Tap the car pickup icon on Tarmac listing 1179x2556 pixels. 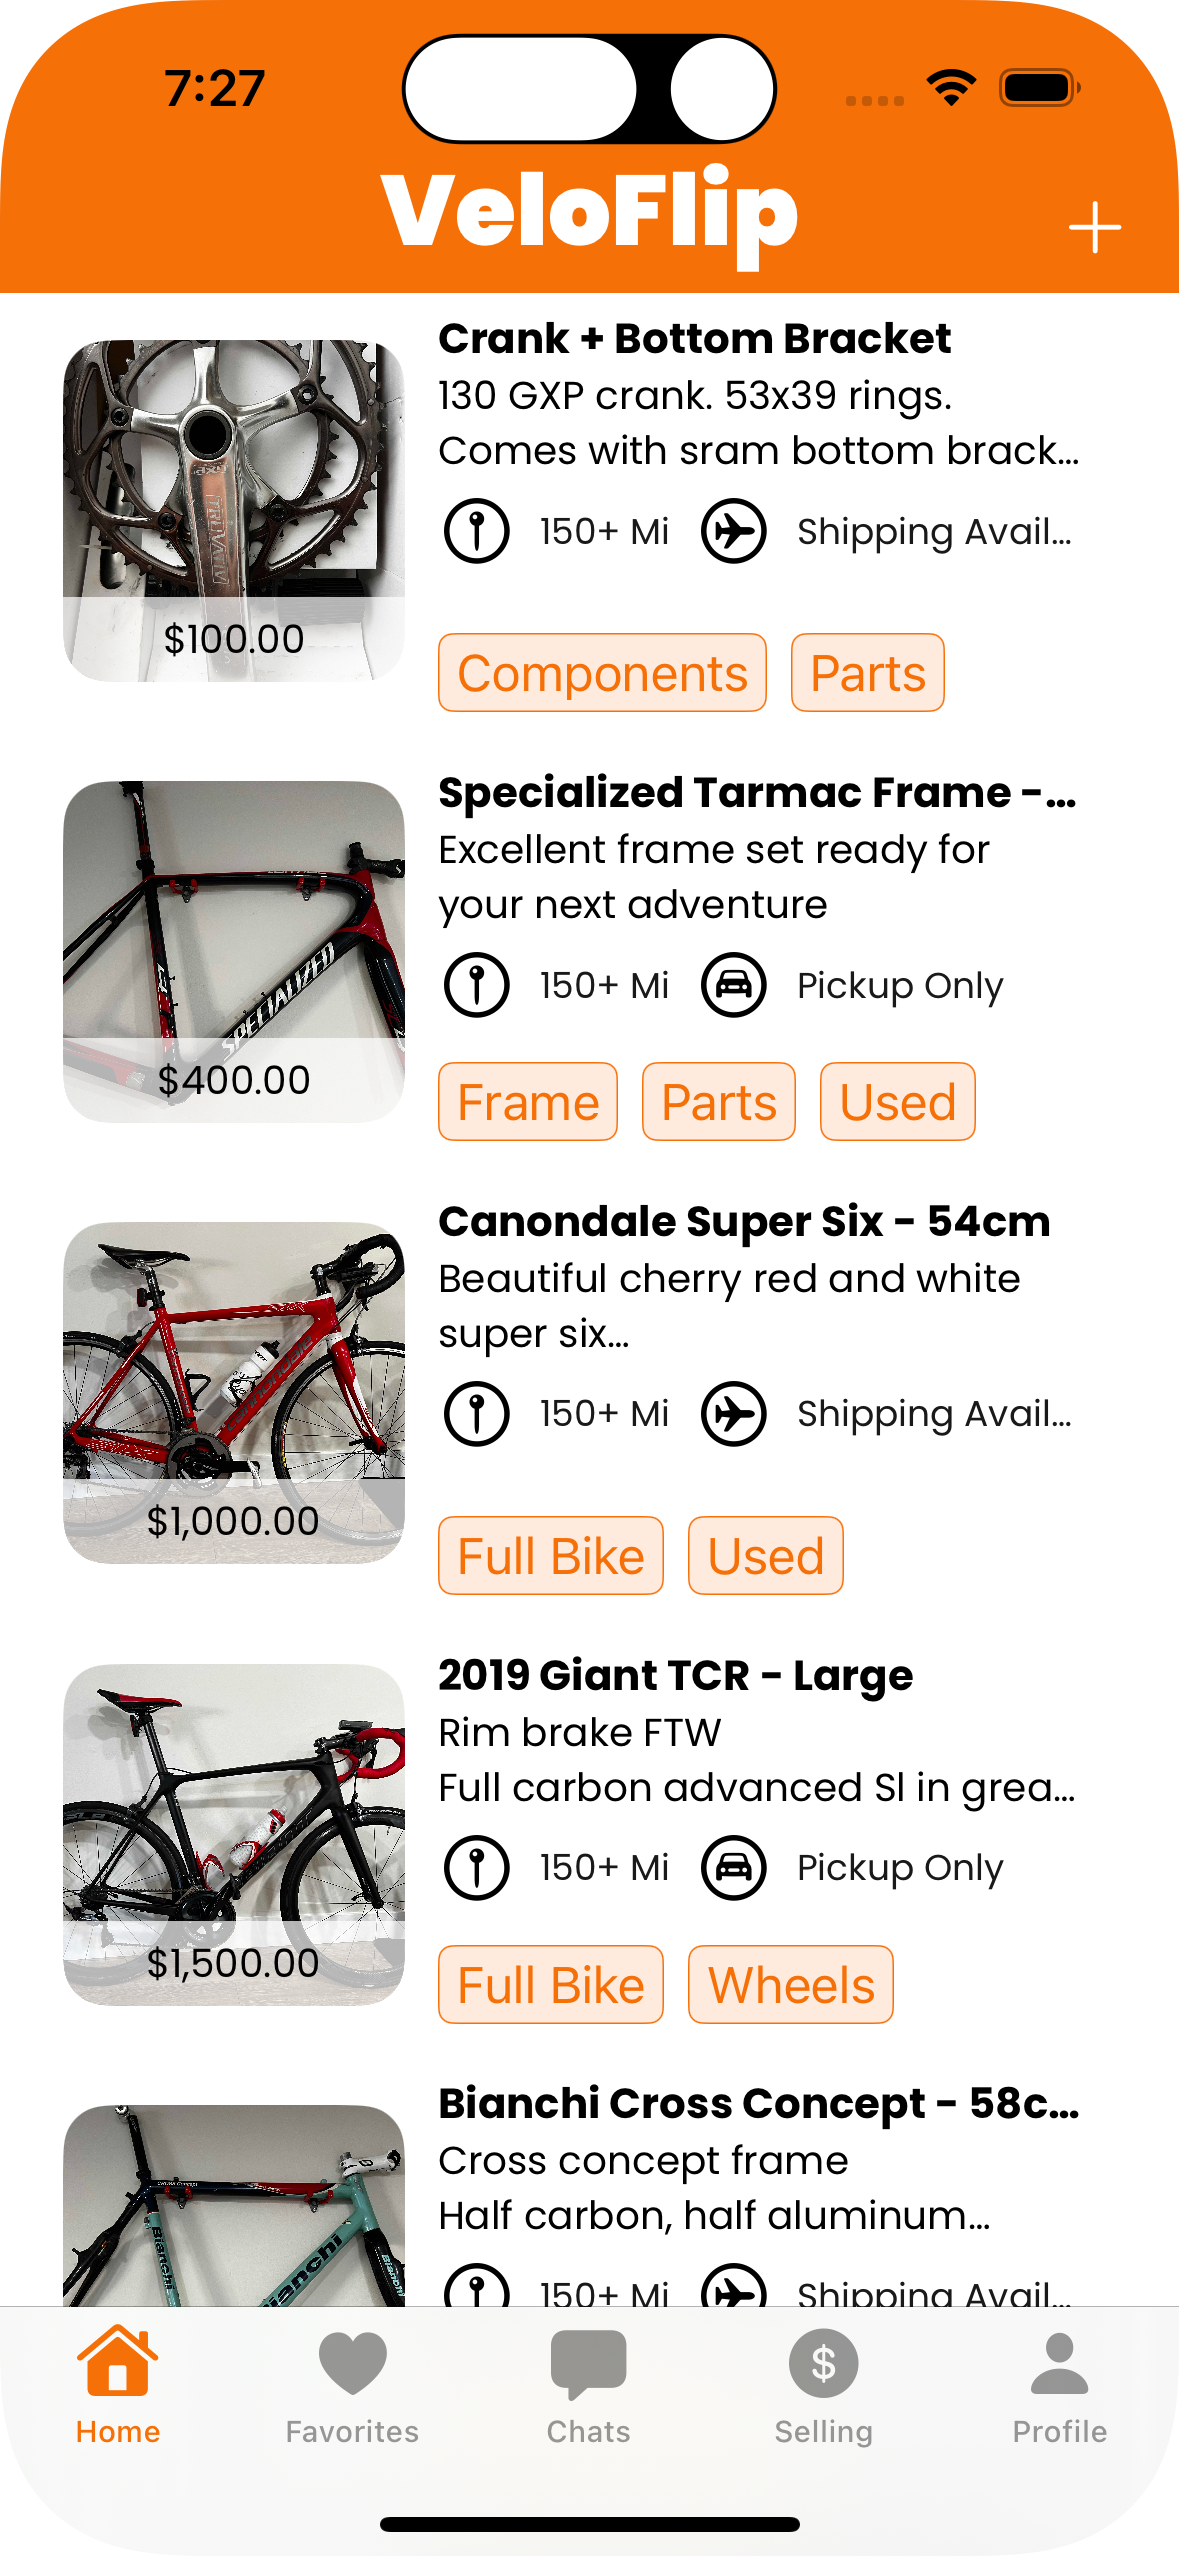coord(733,985)
